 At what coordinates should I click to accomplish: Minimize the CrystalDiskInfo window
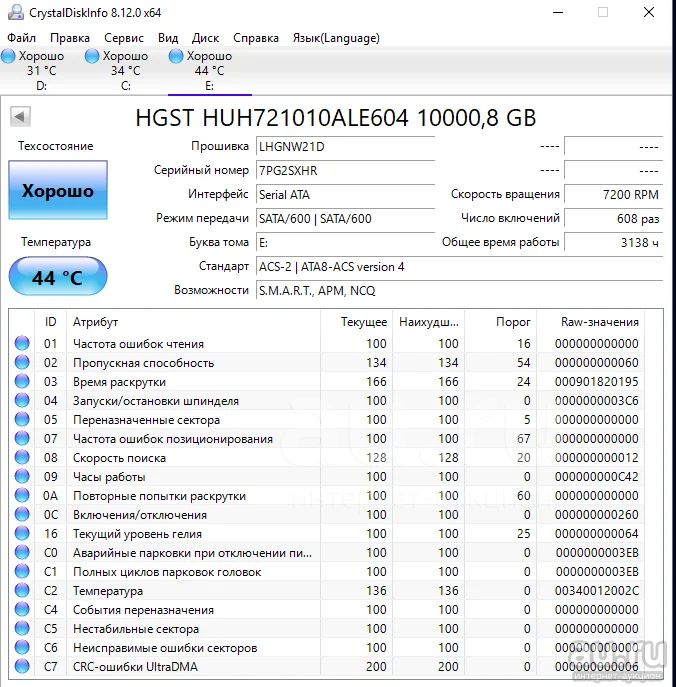point(558,12)
